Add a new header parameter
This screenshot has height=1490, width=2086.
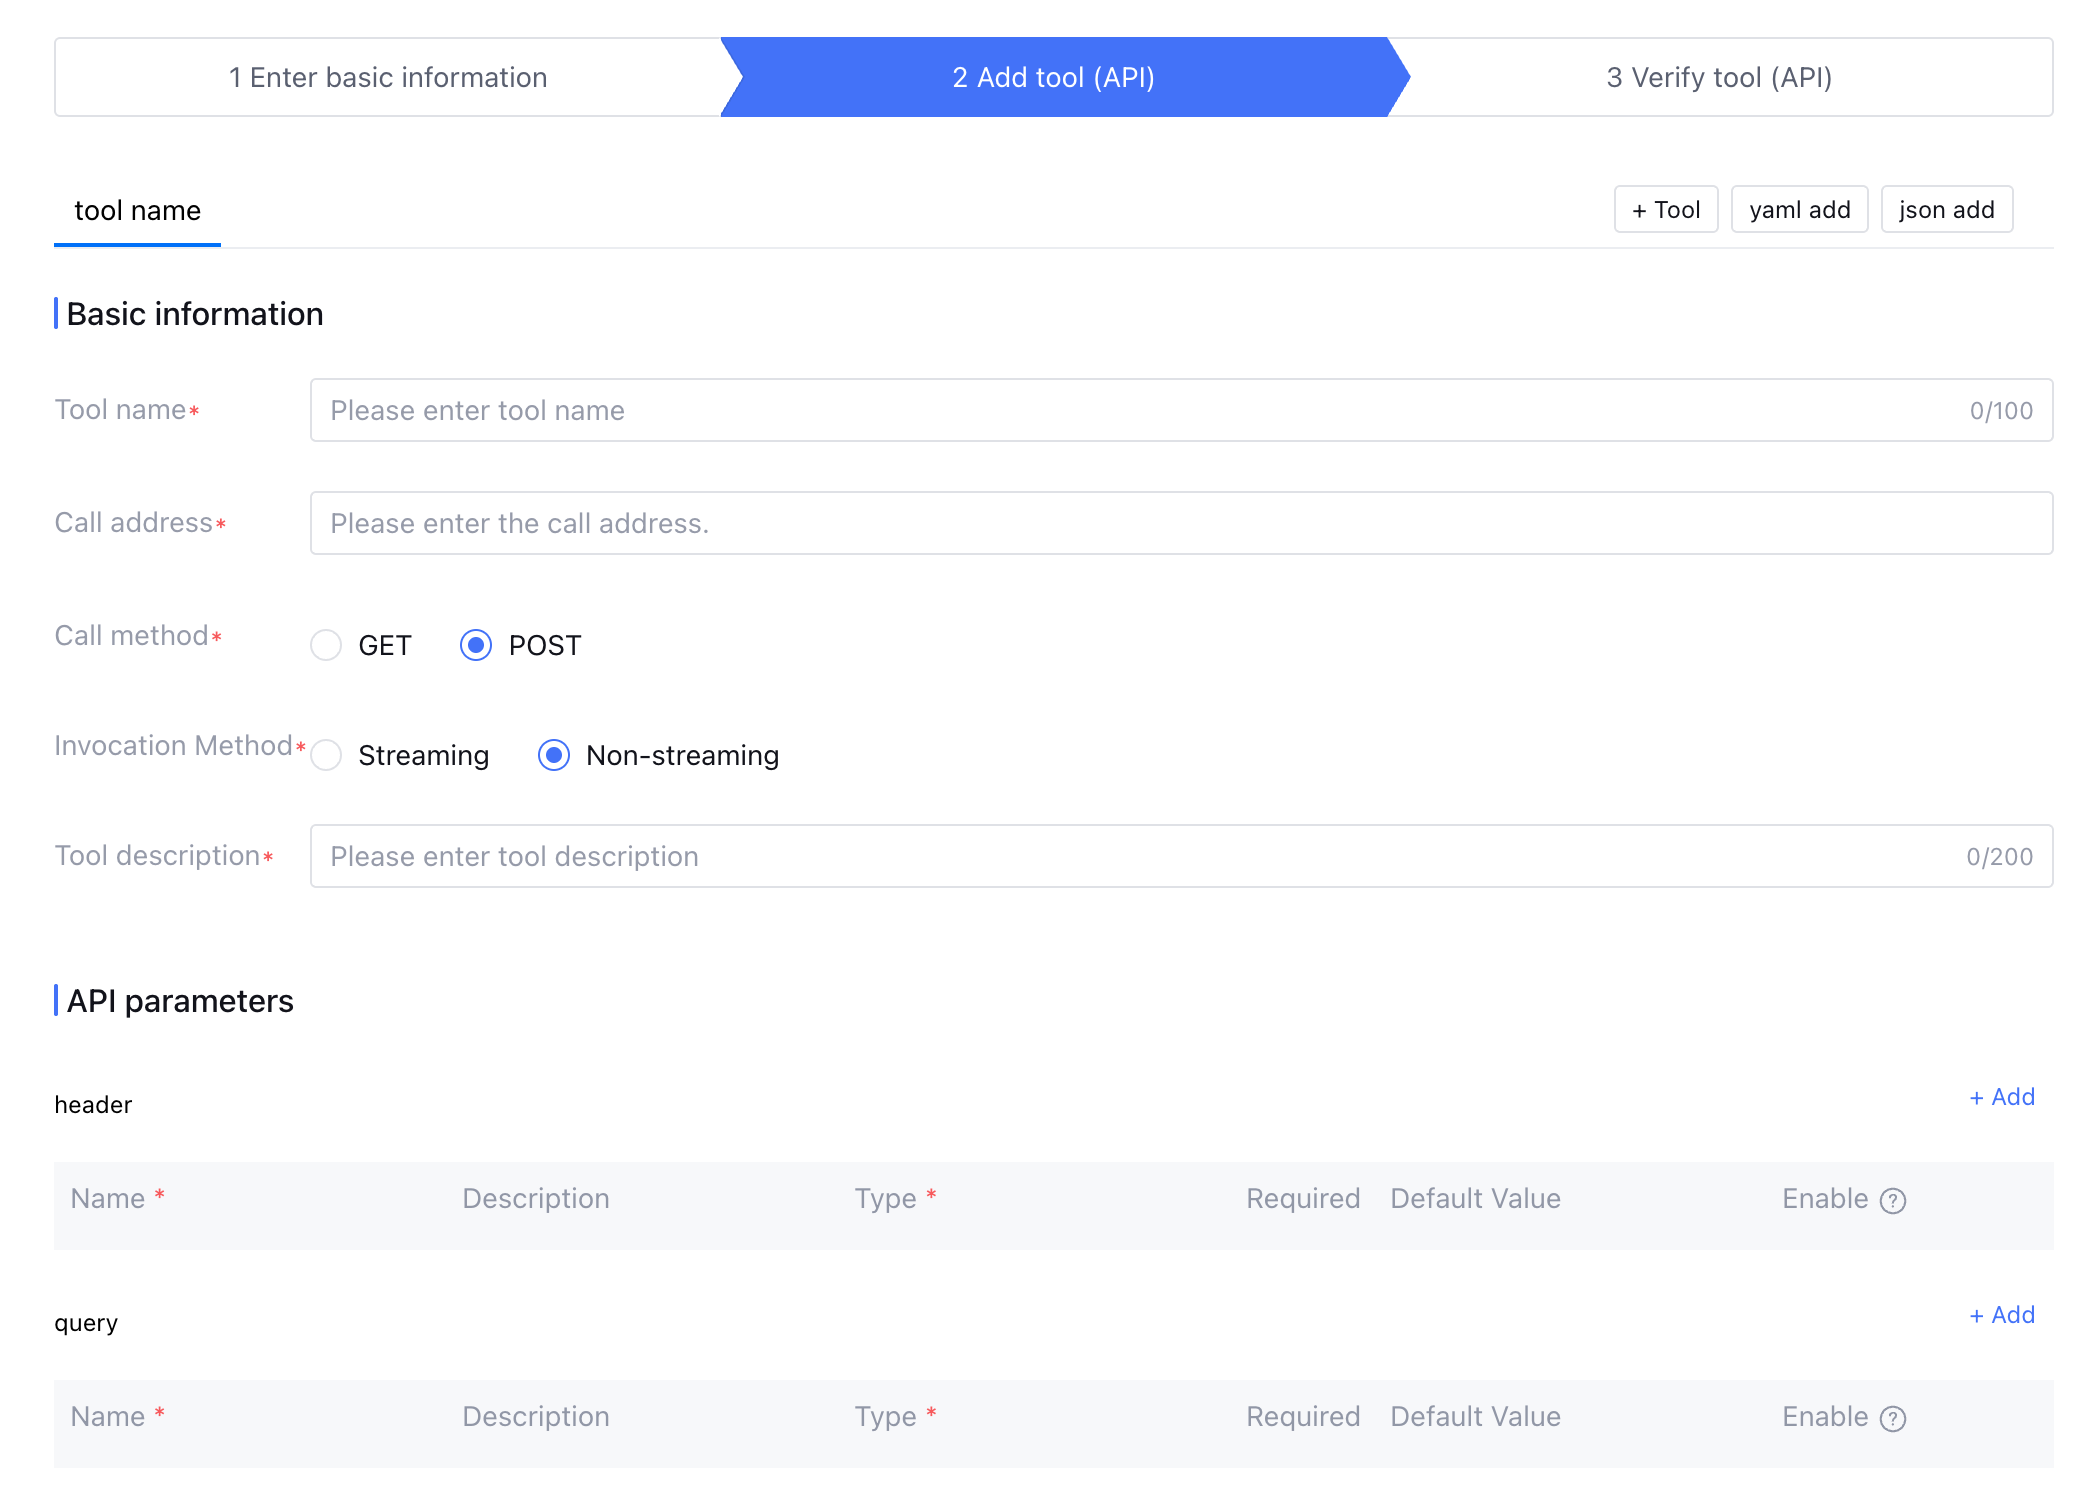[2001, 1097]
